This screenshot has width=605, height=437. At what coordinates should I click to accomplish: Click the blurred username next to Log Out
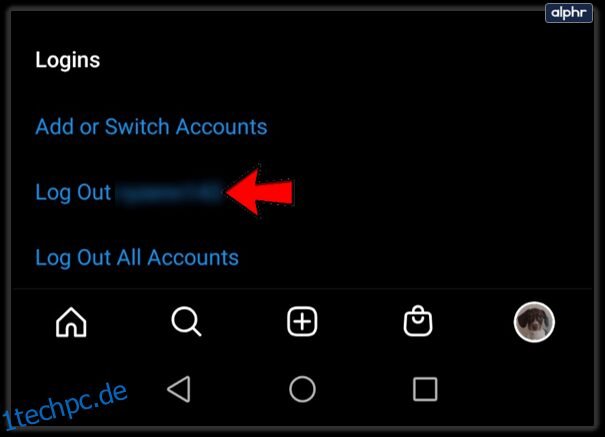(x=169, y=192)
